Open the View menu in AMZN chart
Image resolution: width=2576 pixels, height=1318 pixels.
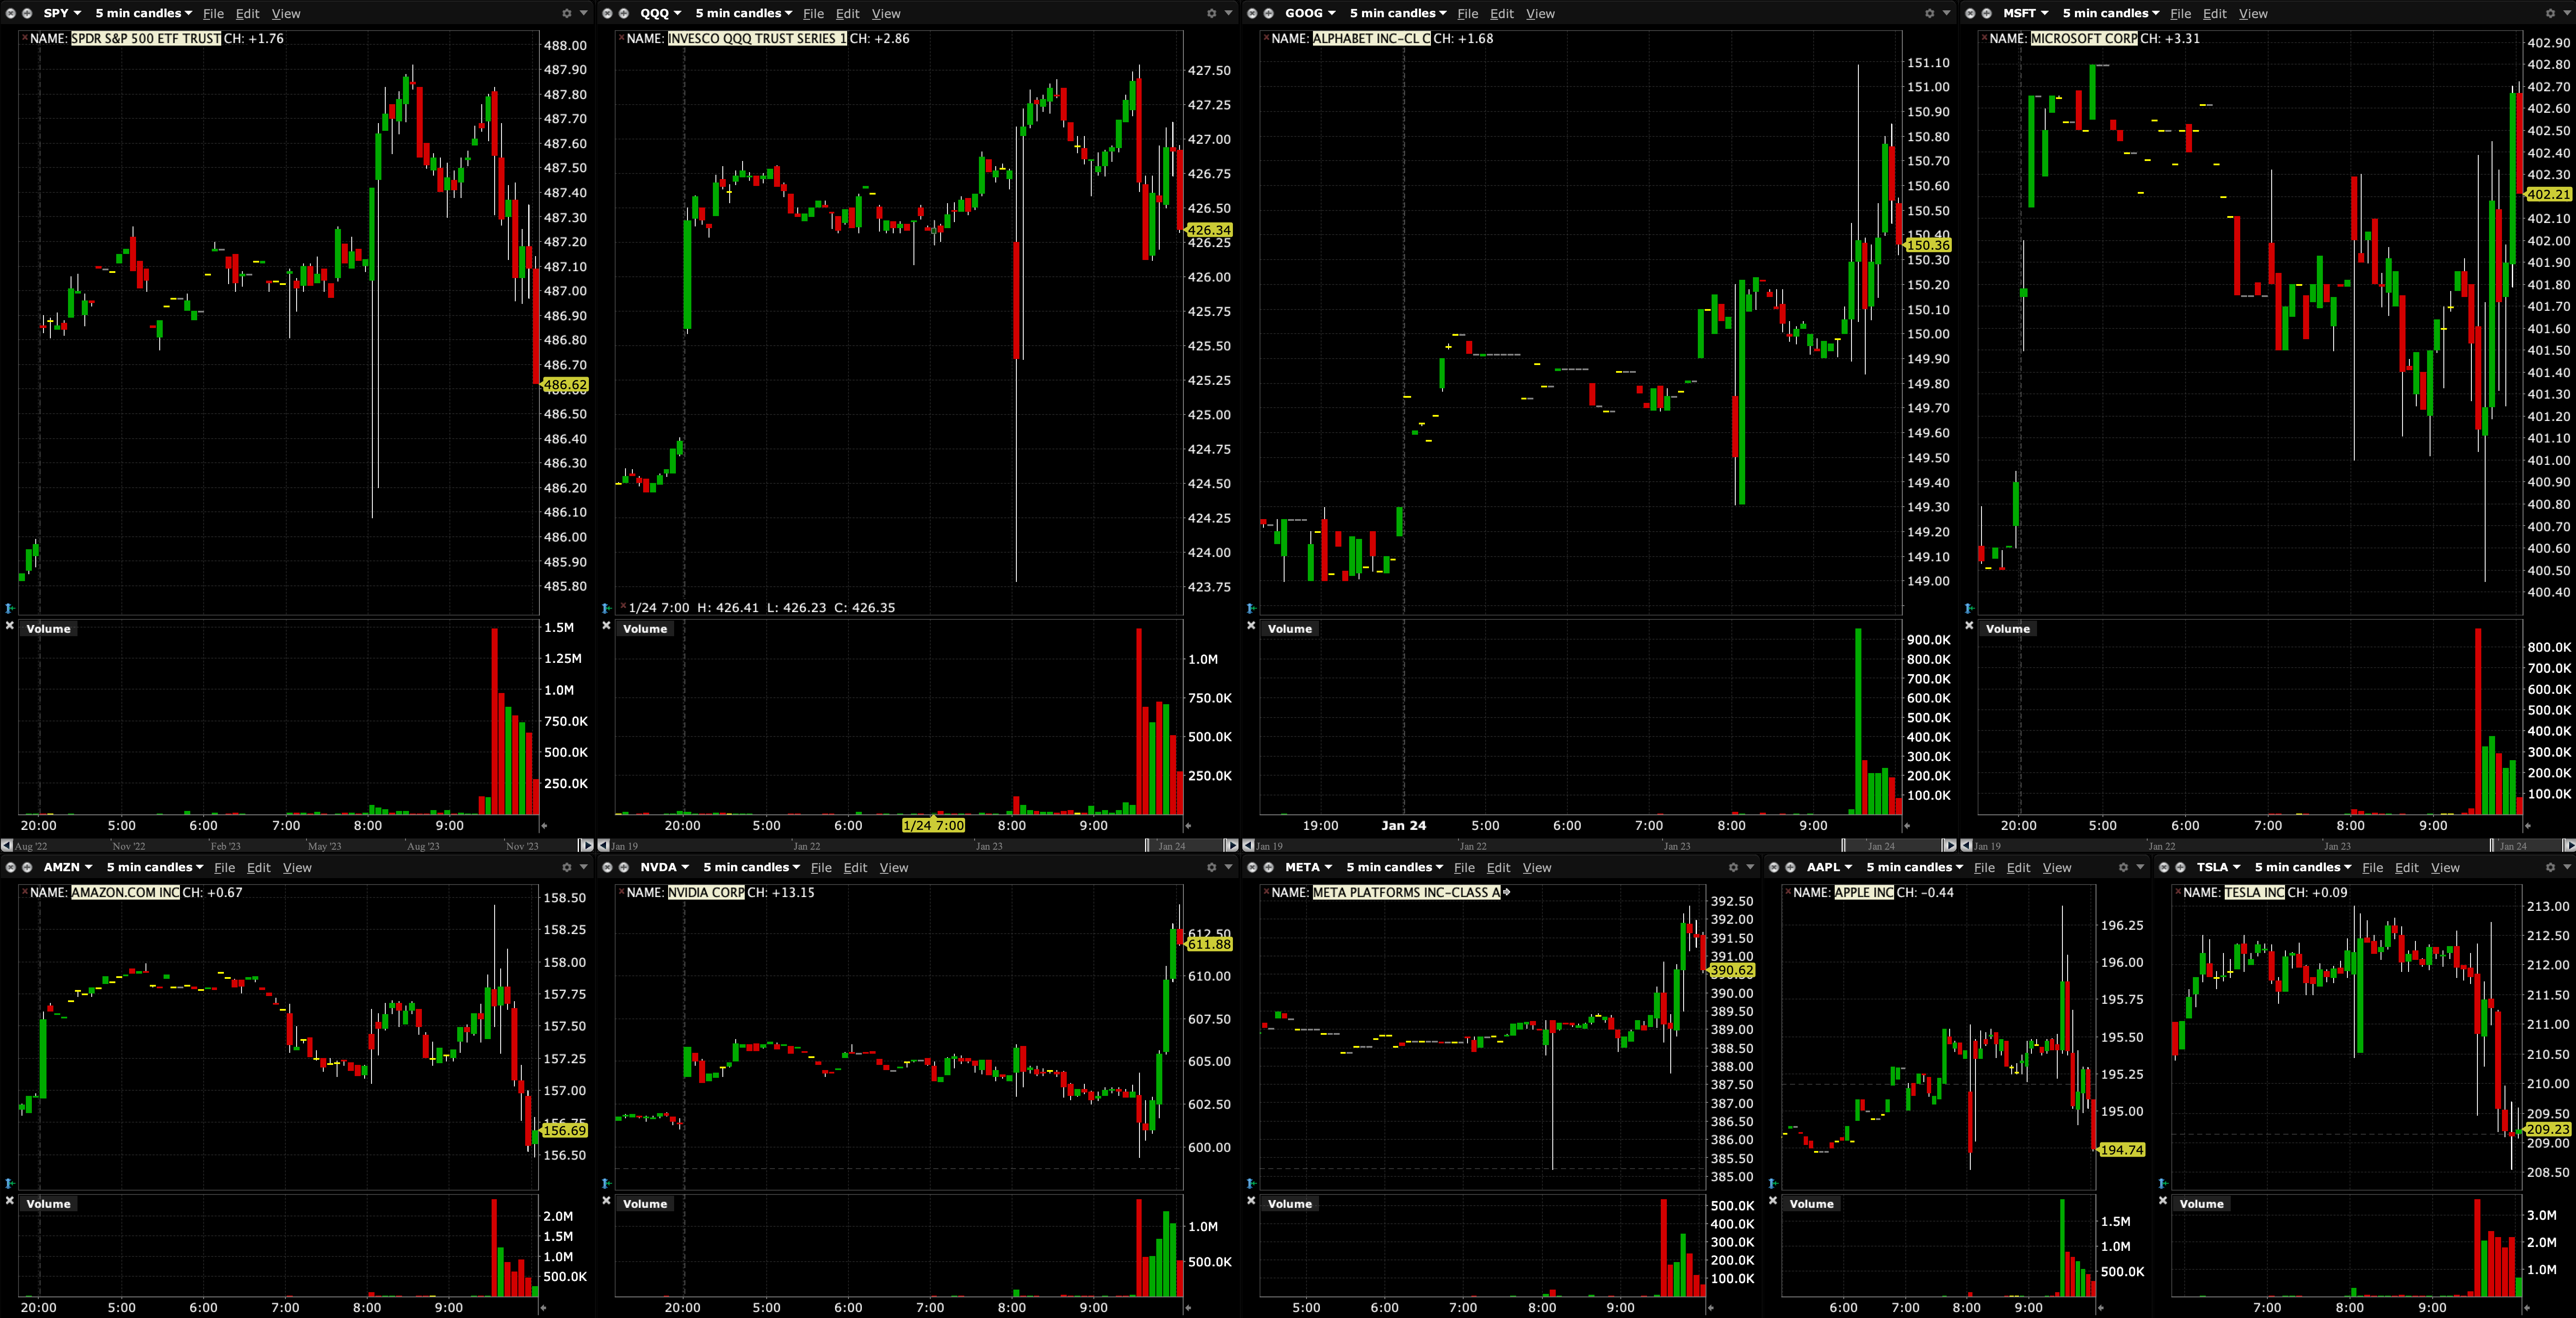pyautogui.click(x=297, y=867)
